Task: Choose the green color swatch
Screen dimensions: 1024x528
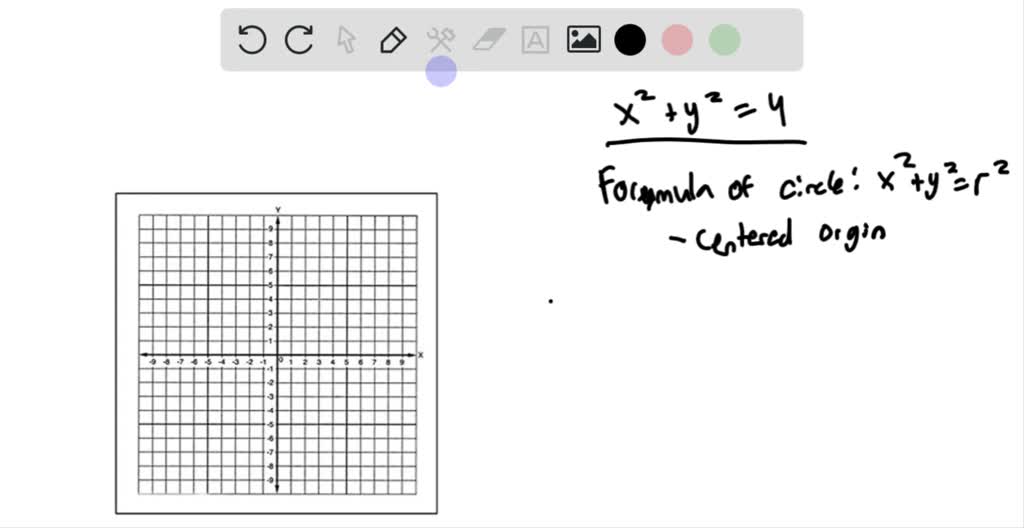Action: (x=724, y=40)
